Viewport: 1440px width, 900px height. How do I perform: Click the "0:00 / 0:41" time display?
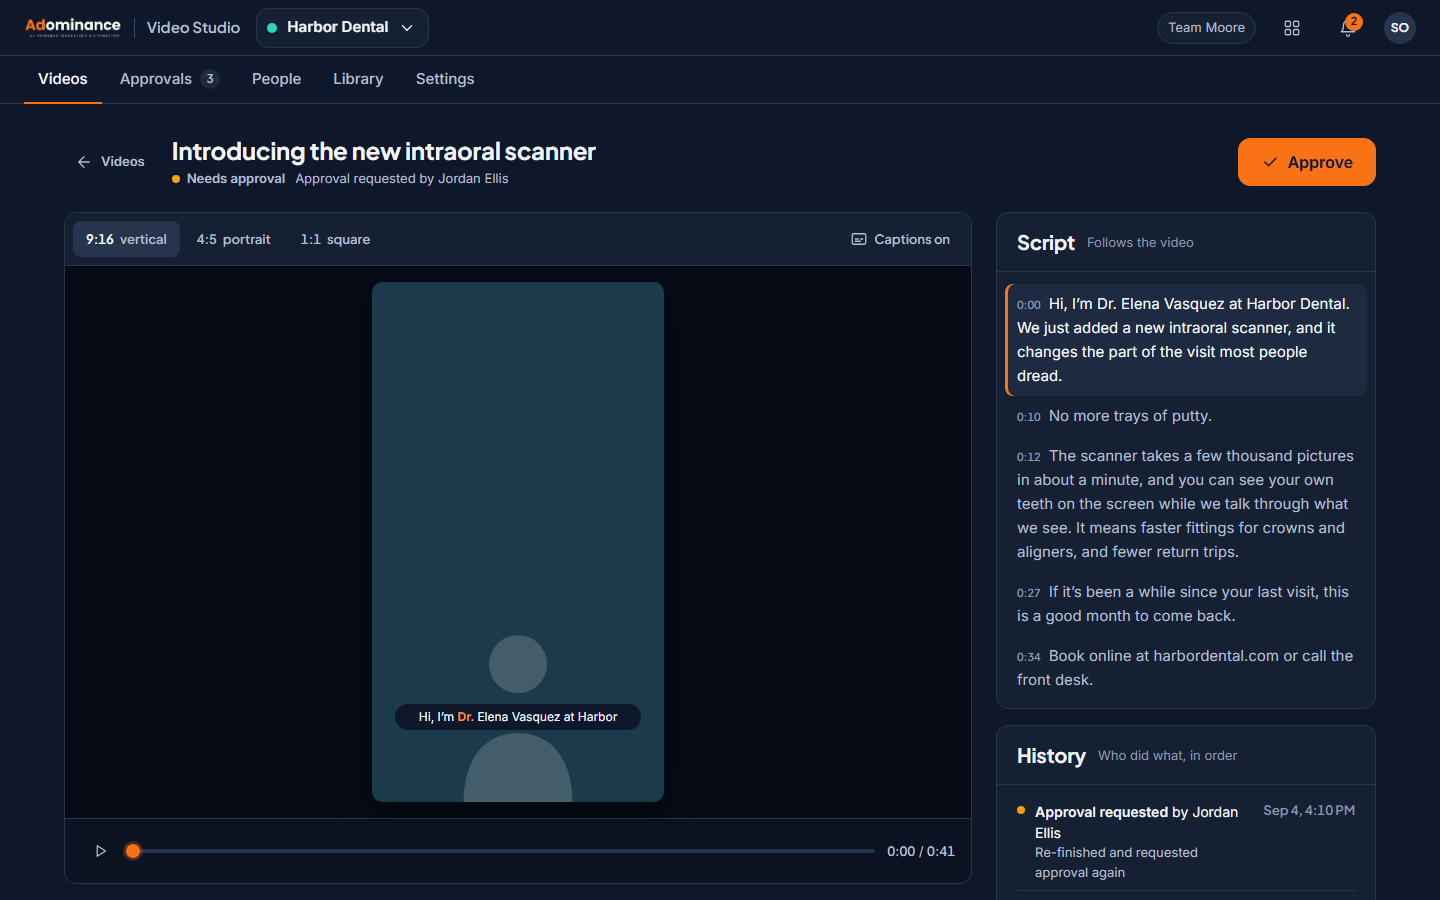(x=921, y=851)
